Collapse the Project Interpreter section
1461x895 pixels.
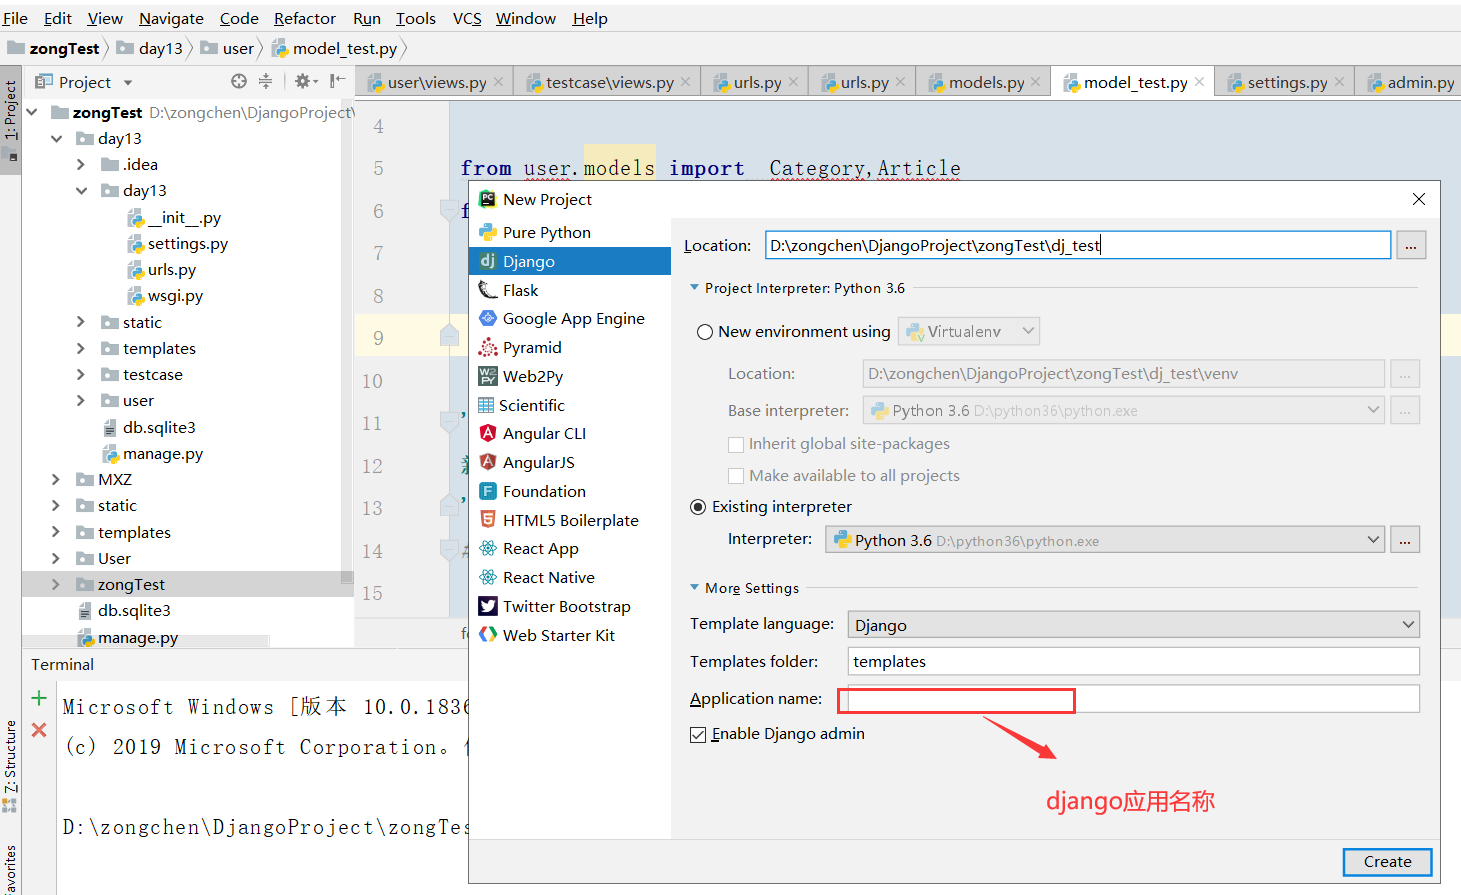coord(695,288)
